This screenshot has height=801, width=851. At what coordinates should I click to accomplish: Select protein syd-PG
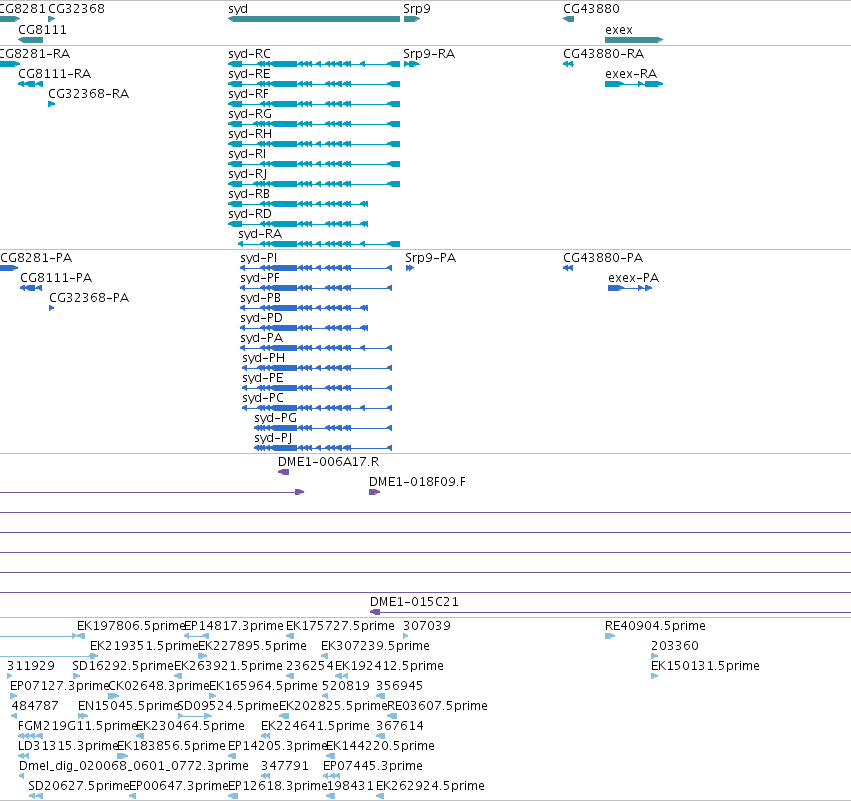[x=323, y=428]
